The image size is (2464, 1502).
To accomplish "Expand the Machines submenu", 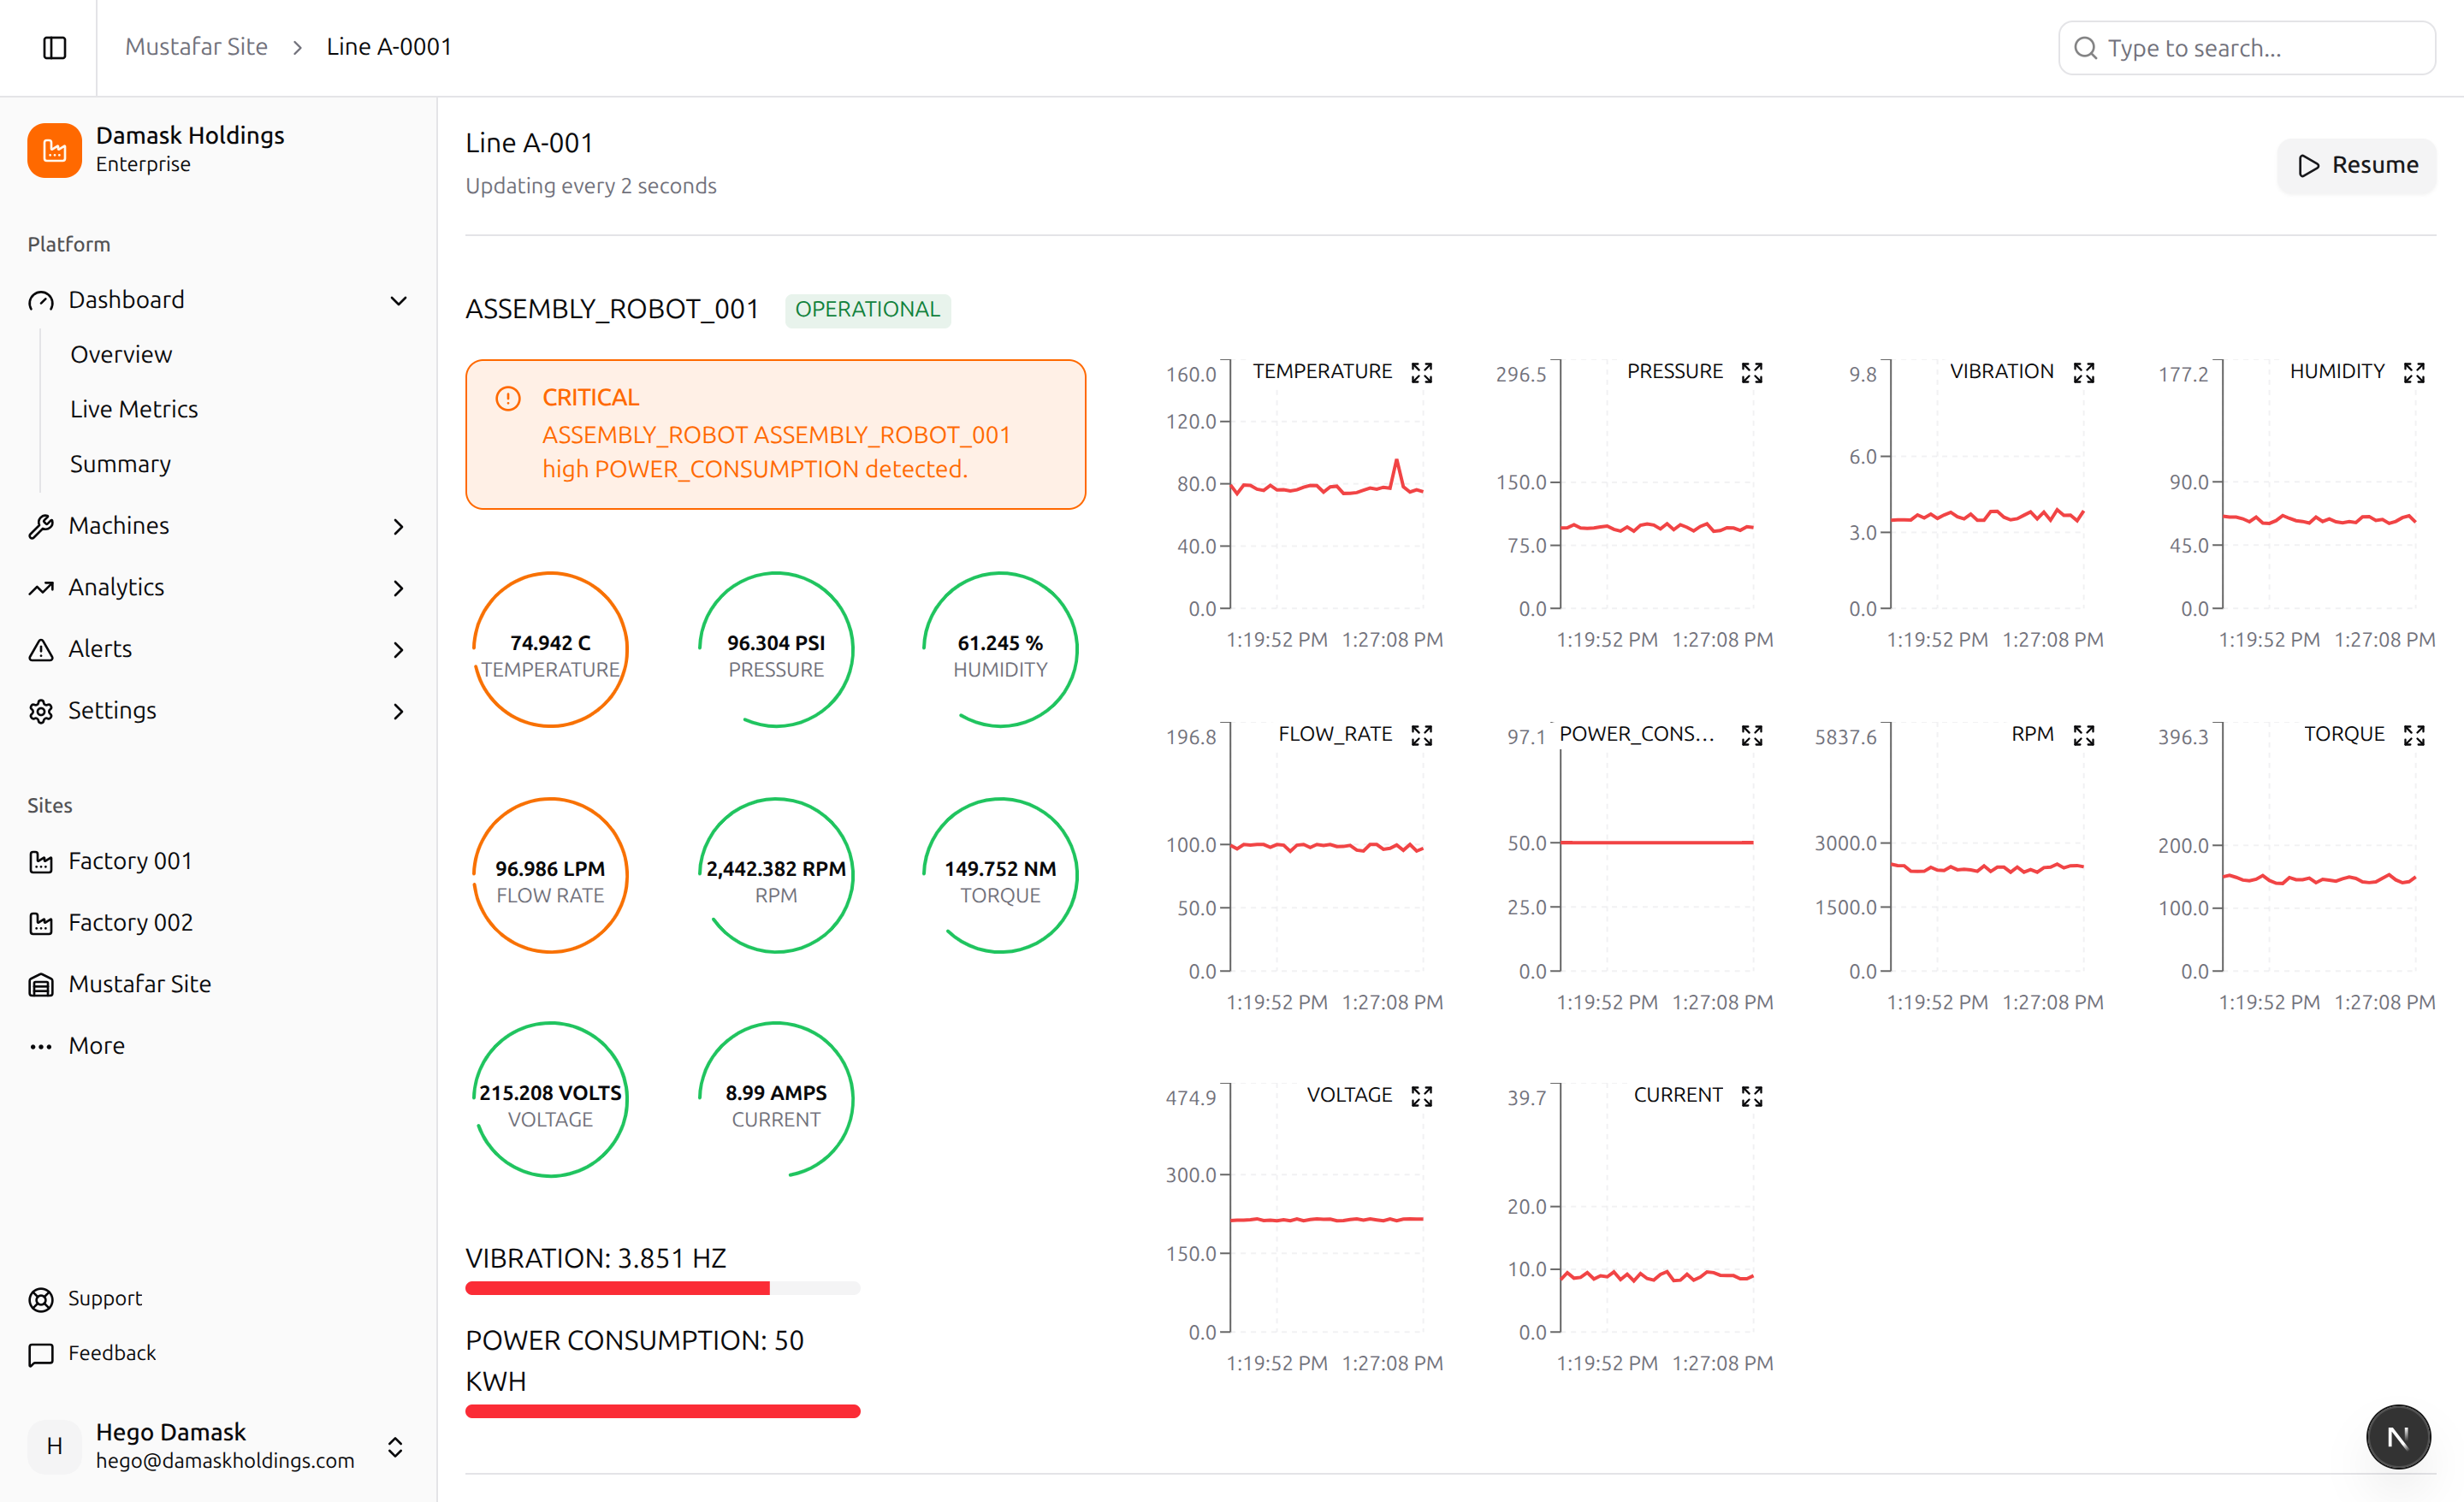I will [x=398, y=526].
